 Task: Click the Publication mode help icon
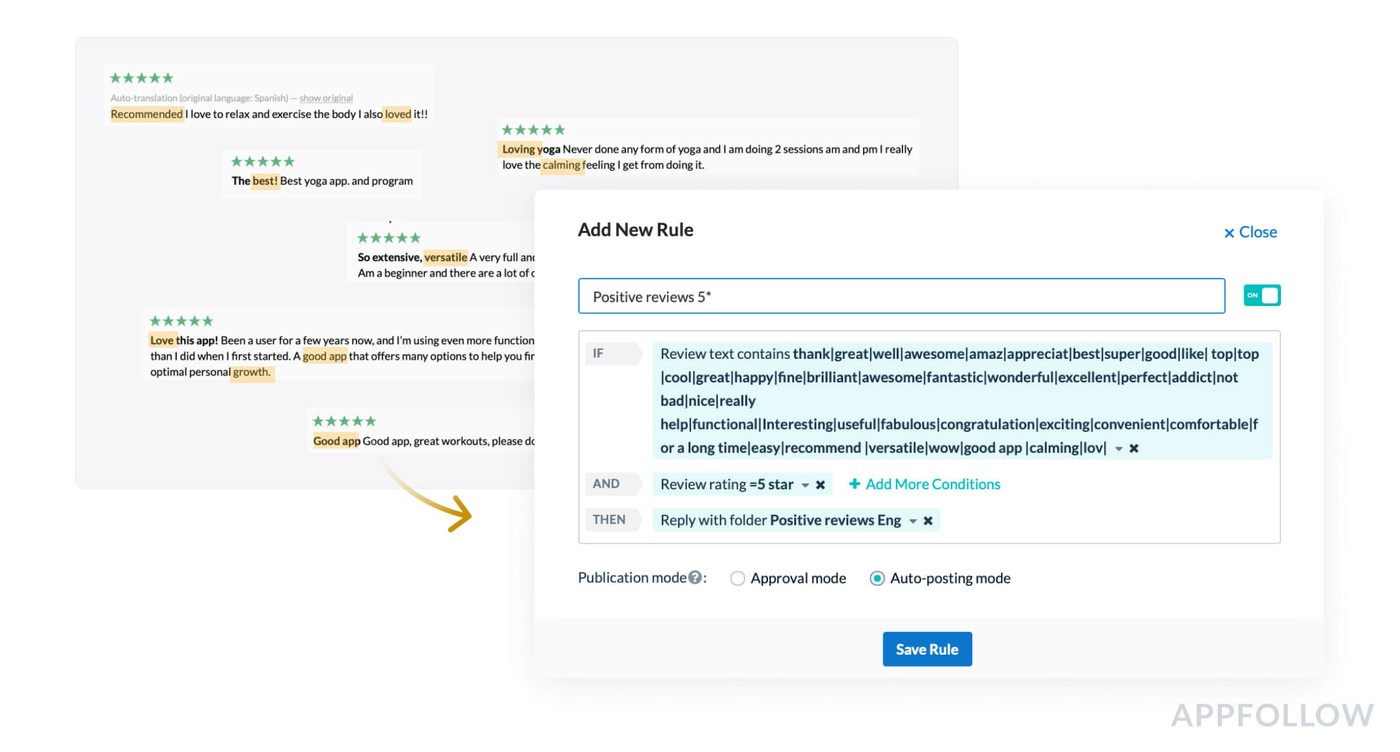click(x=695, y=578)
